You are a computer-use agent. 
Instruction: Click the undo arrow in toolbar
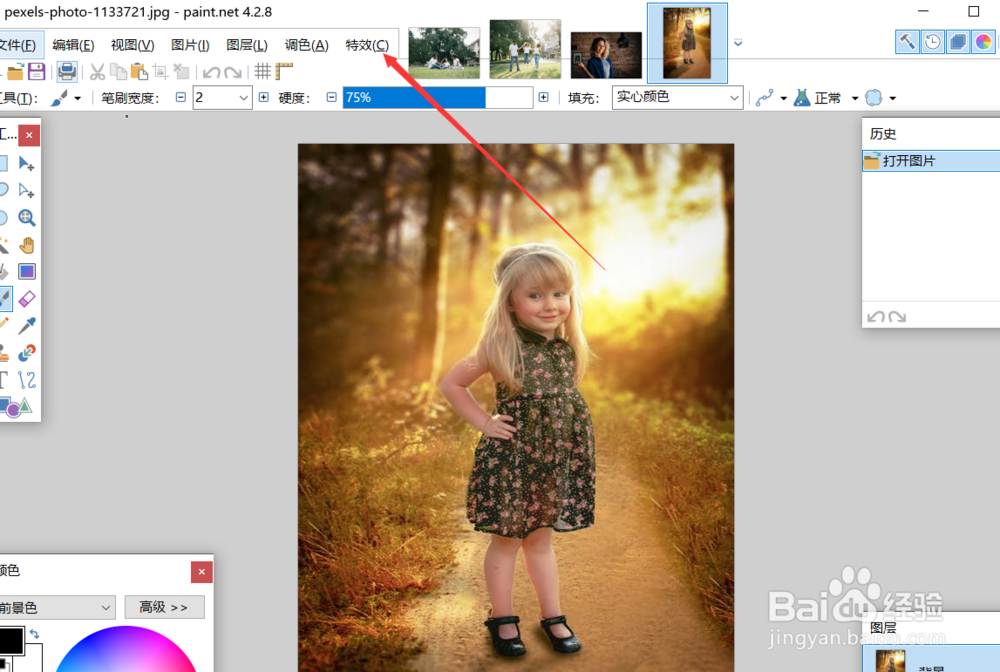pos(212,72)
